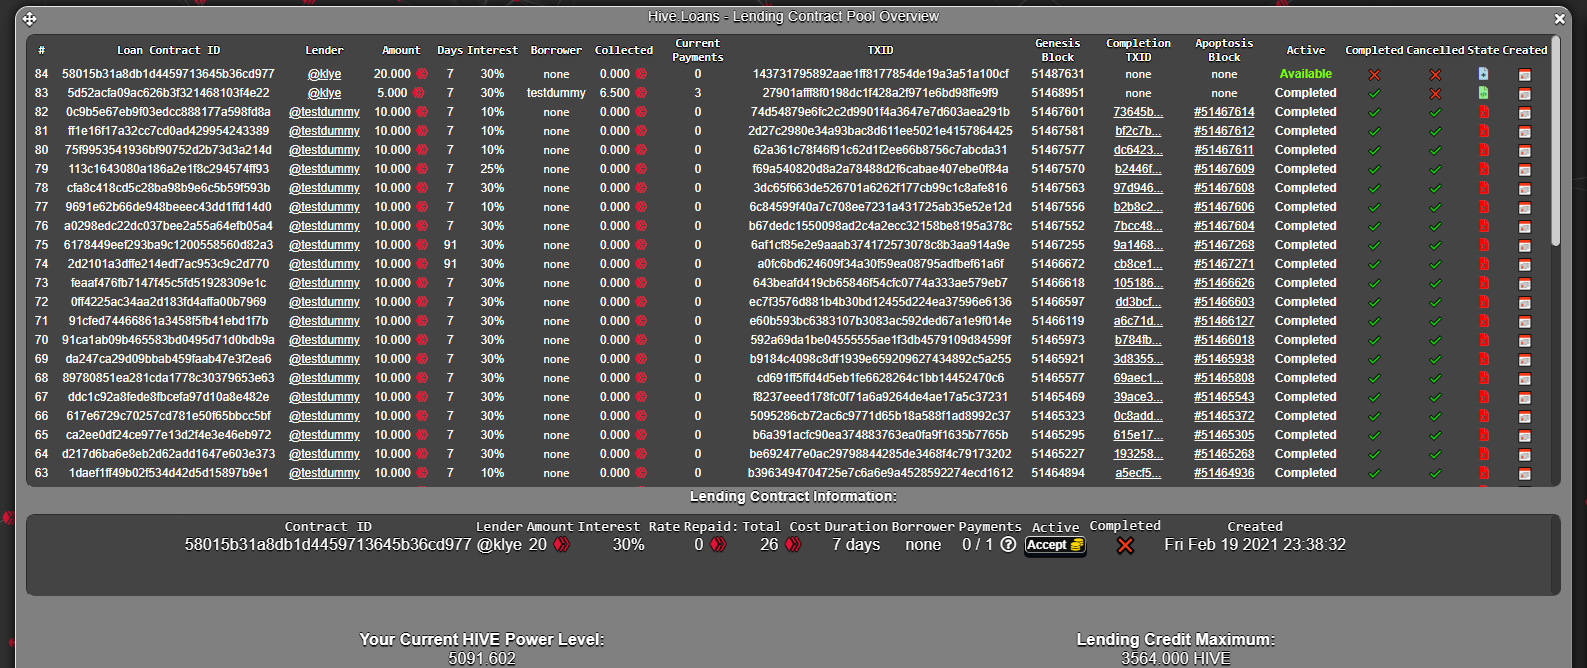This screenshot has width=1587, height=668.
Task: Click the red X cancelled icon for contract 83
Action: (1435, 93)
